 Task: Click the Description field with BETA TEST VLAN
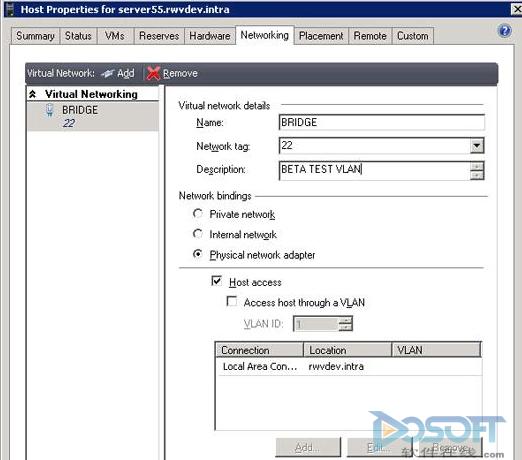(x=375, y=170)
